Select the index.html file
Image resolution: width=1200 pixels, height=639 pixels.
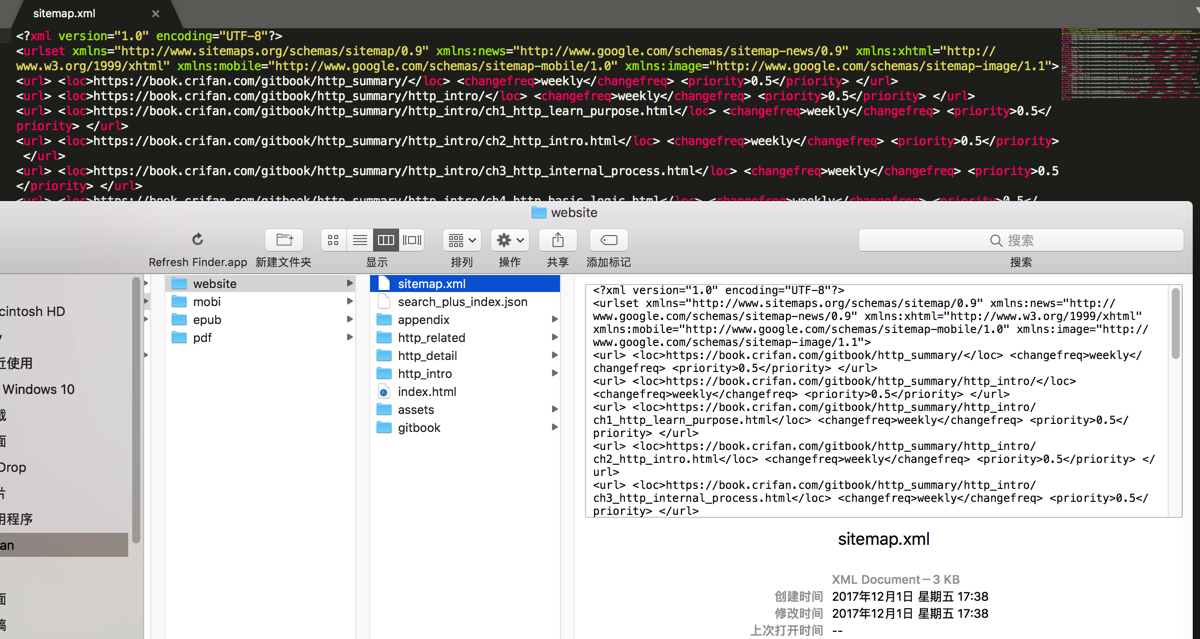[x=465, y=392]
